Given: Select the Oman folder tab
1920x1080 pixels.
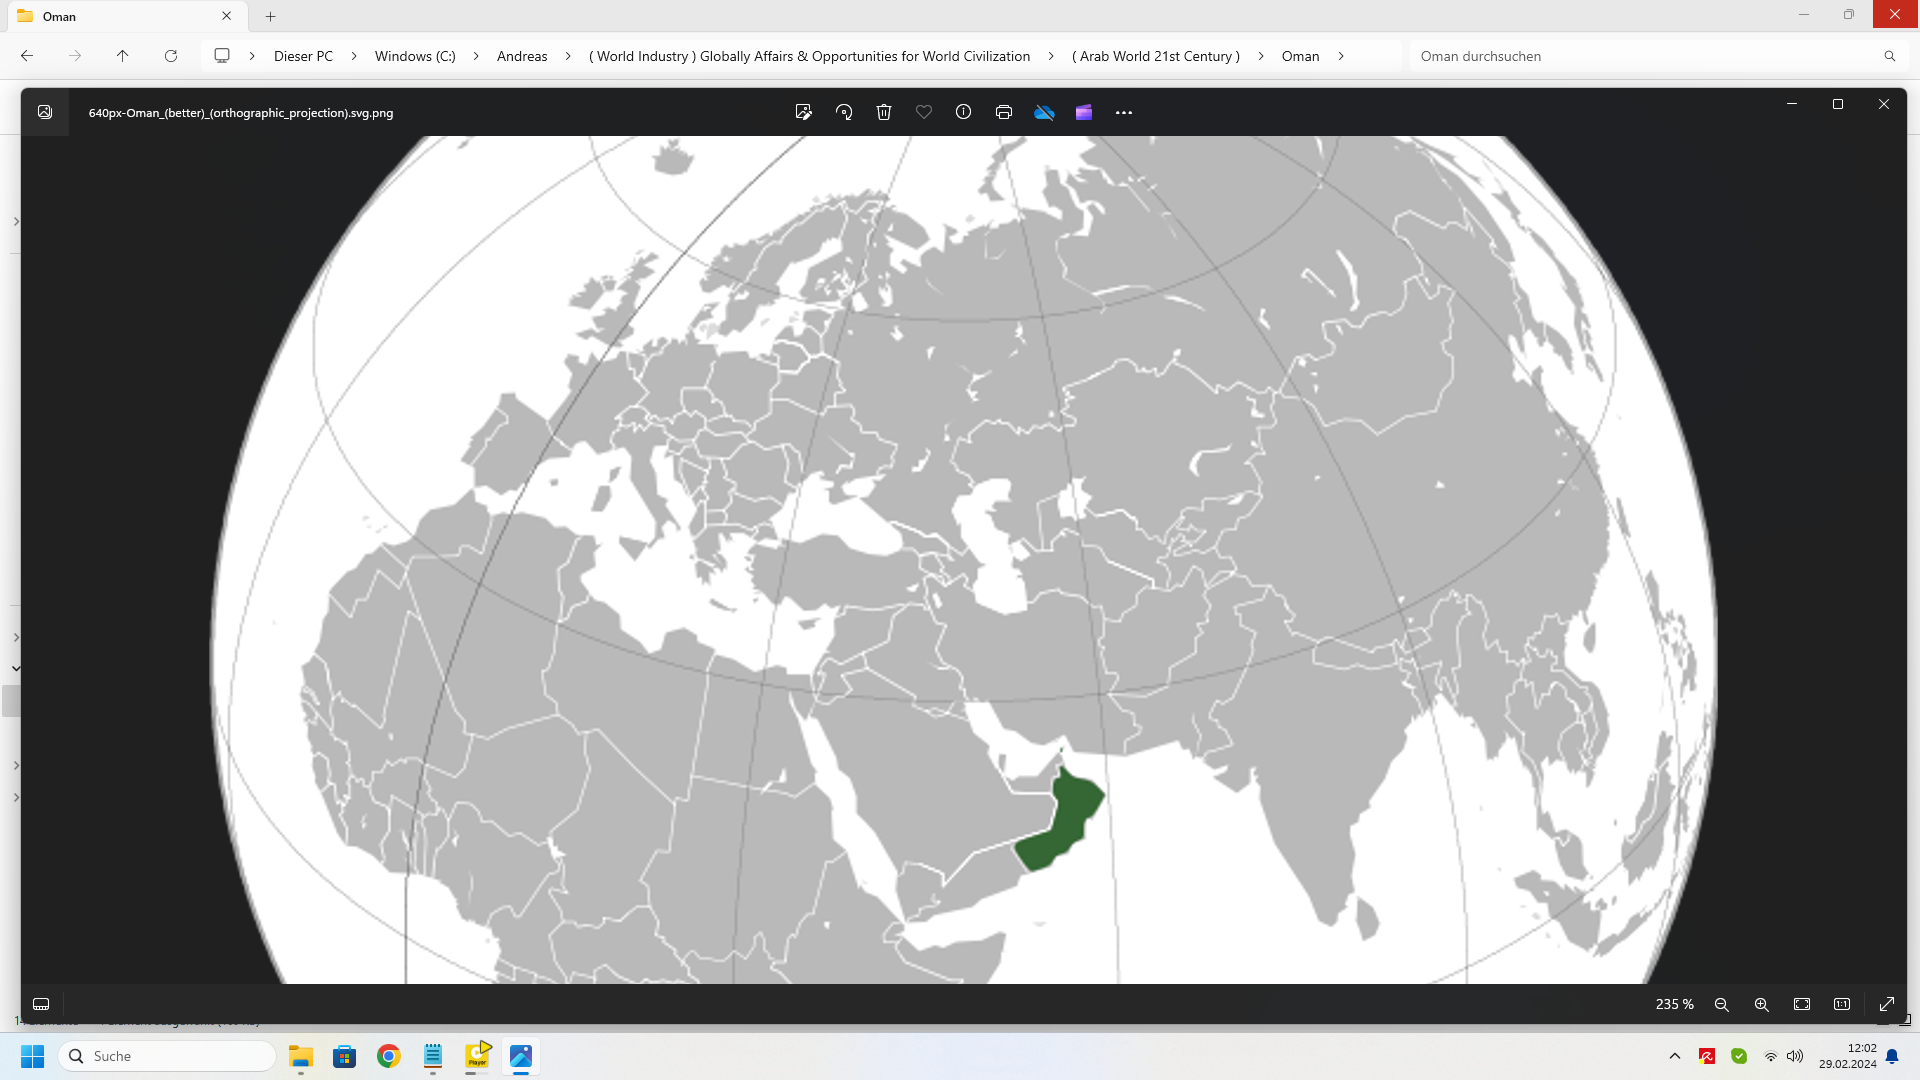Looking at the screenshot, I should click(x=125, y=16).
